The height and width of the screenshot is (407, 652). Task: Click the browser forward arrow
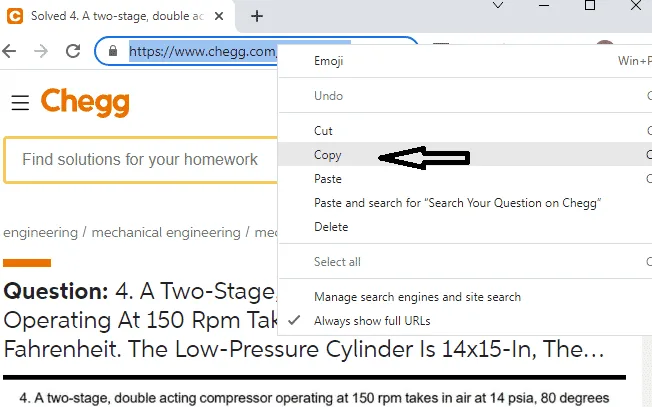[x=41, y=52]
